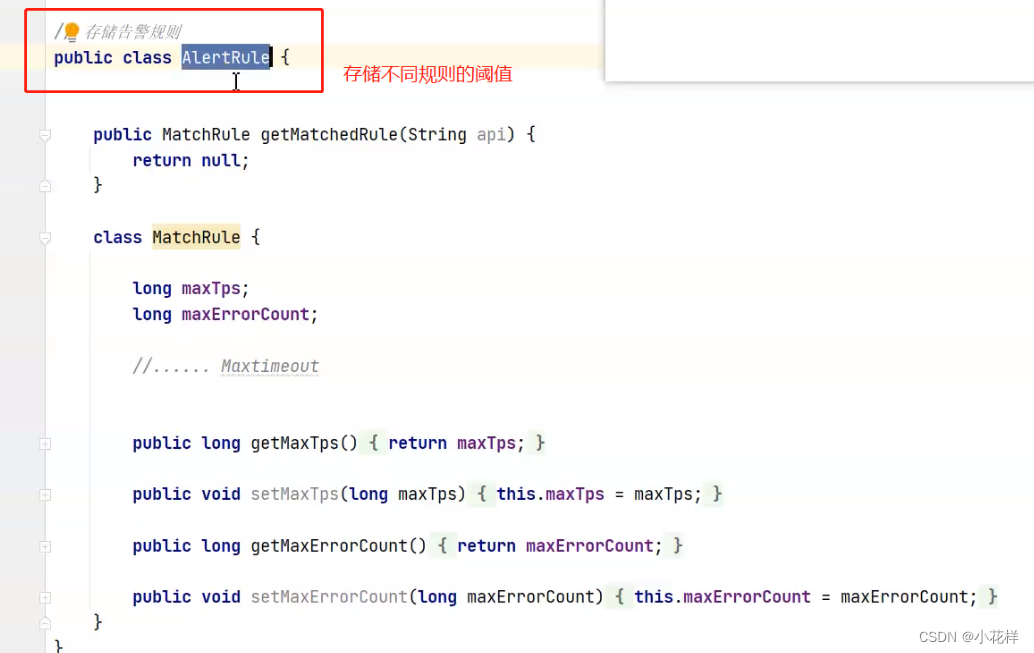This screenshot has height=653, width=1034.
Task: Expand the folded setMaxTps method
Action: pos(45,495)
